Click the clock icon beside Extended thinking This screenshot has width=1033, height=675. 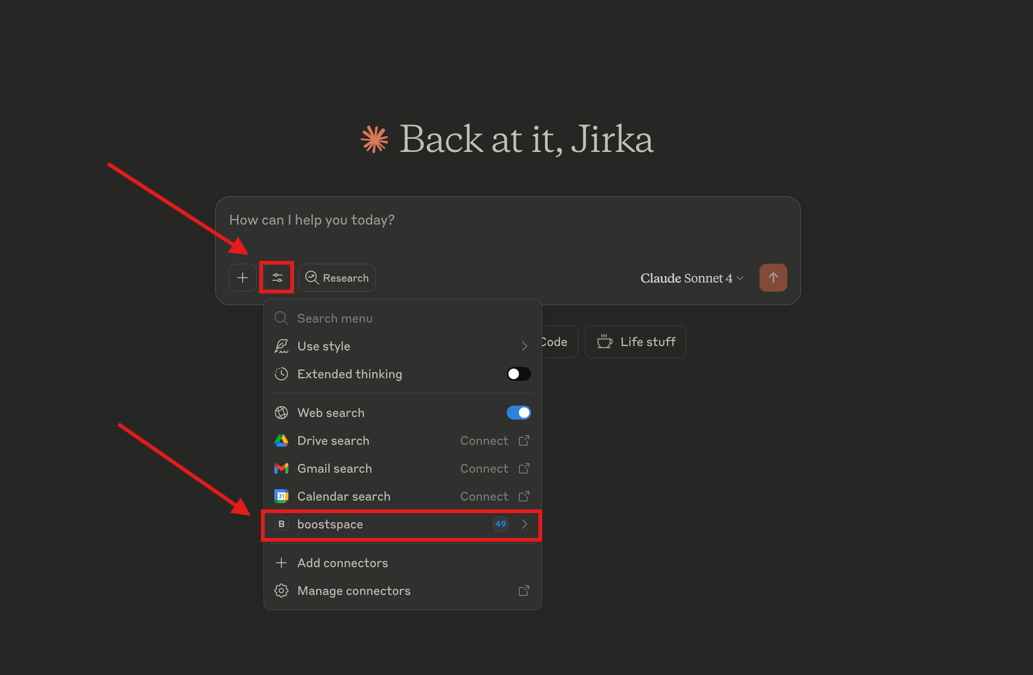281,374
